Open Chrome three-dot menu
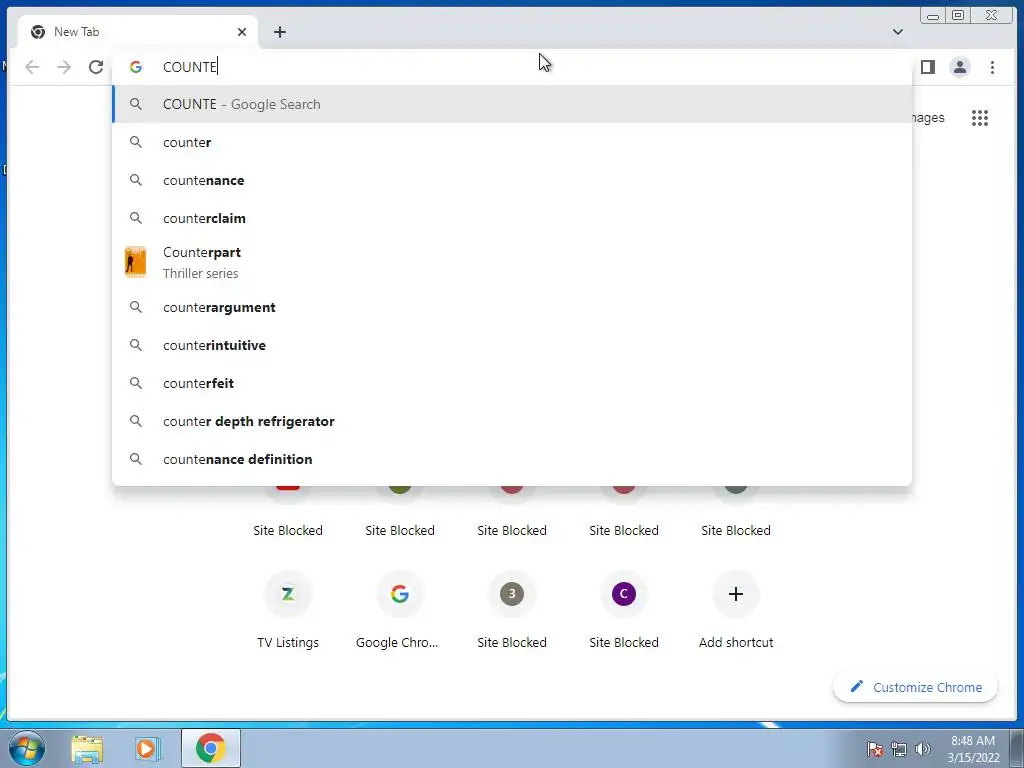Image resolution: width=1024 pixels, height=768 pixels. click(x=992, y=67)
